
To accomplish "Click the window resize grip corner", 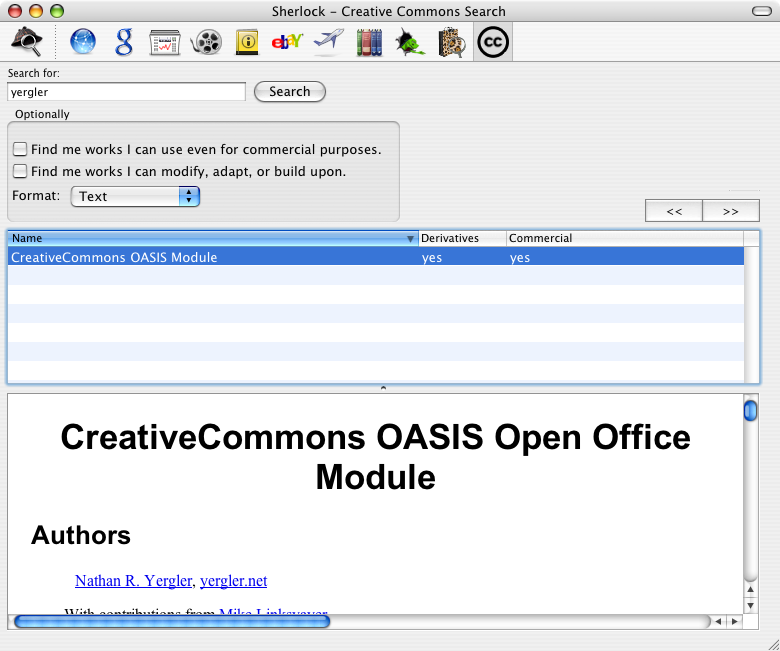I will coord(773,645).
